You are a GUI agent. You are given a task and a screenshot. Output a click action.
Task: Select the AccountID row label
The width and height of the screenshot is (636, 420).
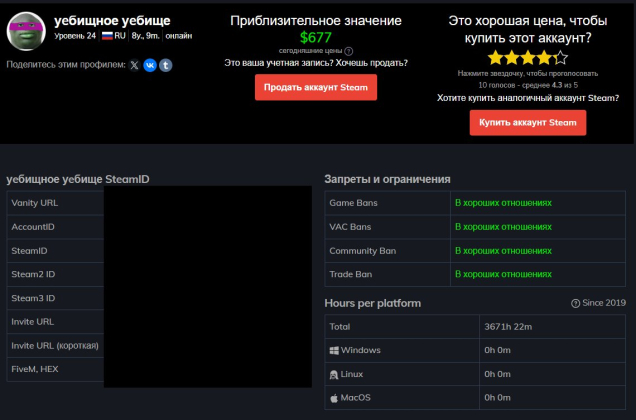33,227
